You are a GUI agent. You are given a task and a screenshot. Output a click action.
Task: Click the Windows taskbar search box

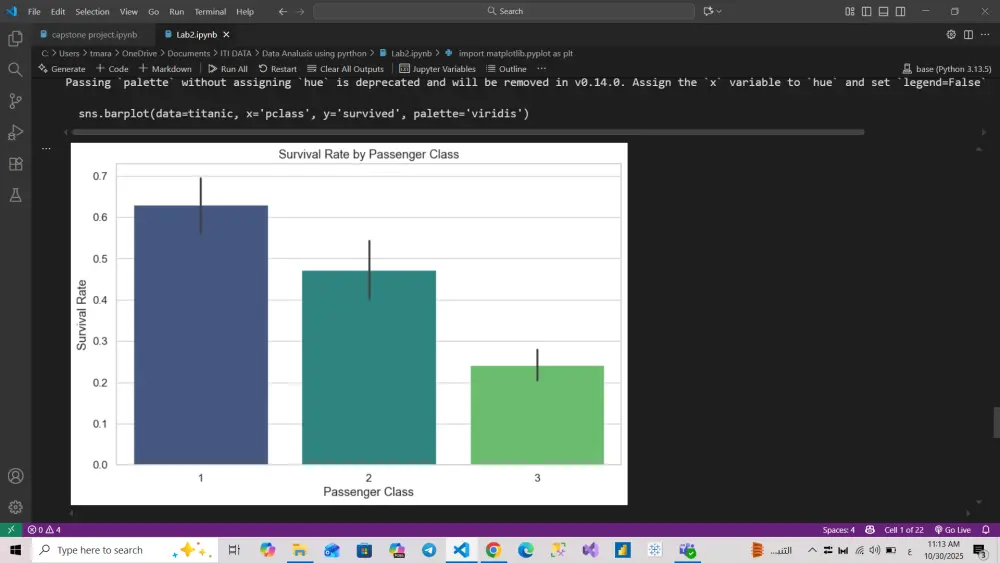(124, 550)
